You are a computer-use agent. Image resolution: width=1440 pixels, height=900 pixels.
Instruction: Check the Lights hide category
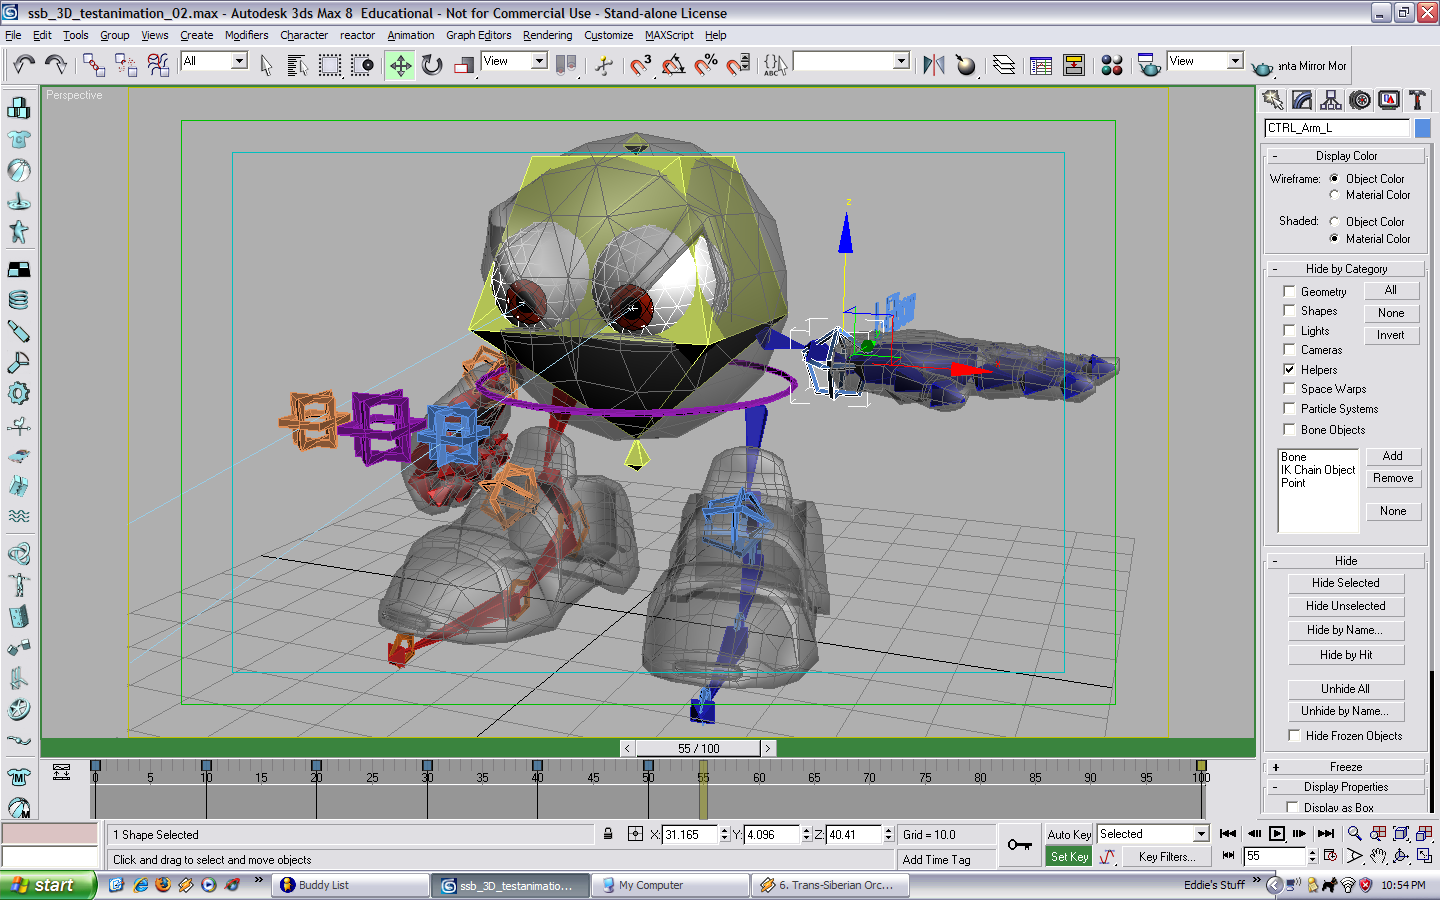pyautogui.click(x=1289, y=330)
